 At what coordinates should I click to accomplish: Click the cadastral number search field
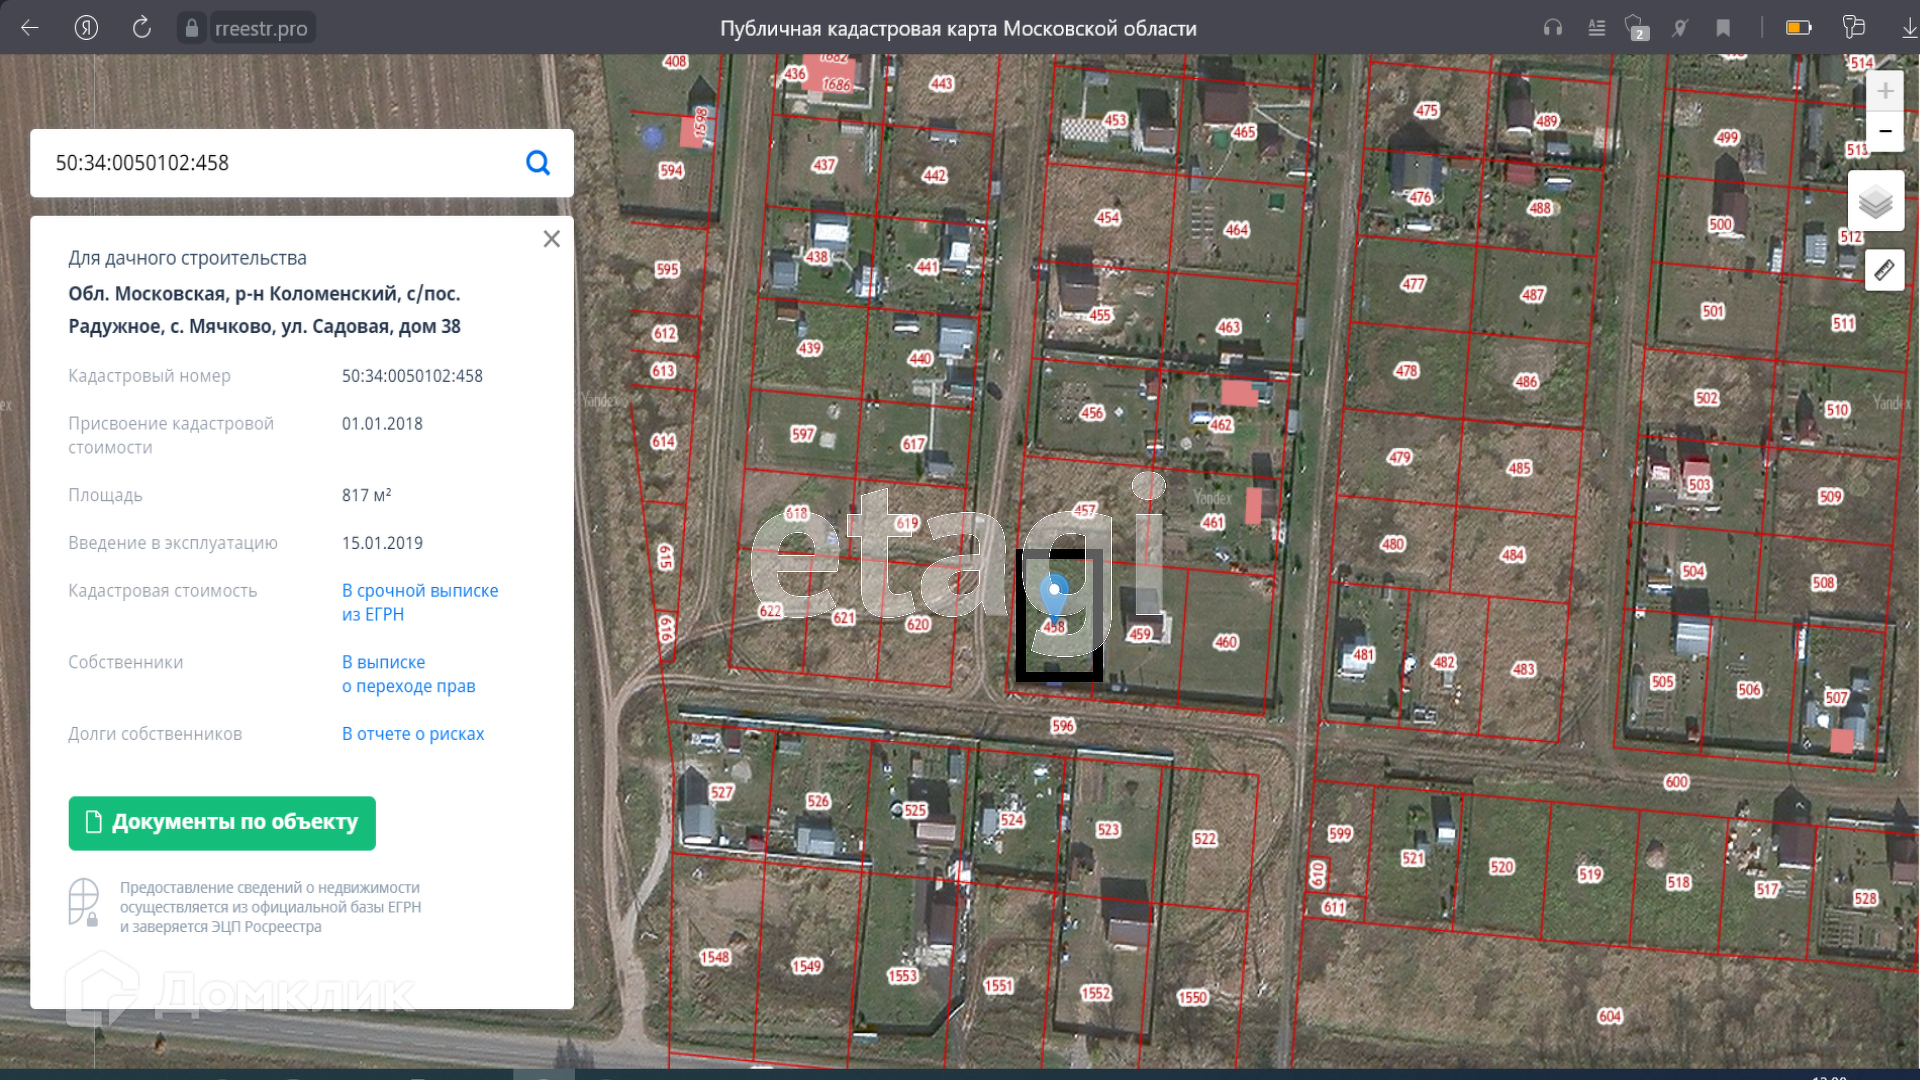[x=280, y=163]
